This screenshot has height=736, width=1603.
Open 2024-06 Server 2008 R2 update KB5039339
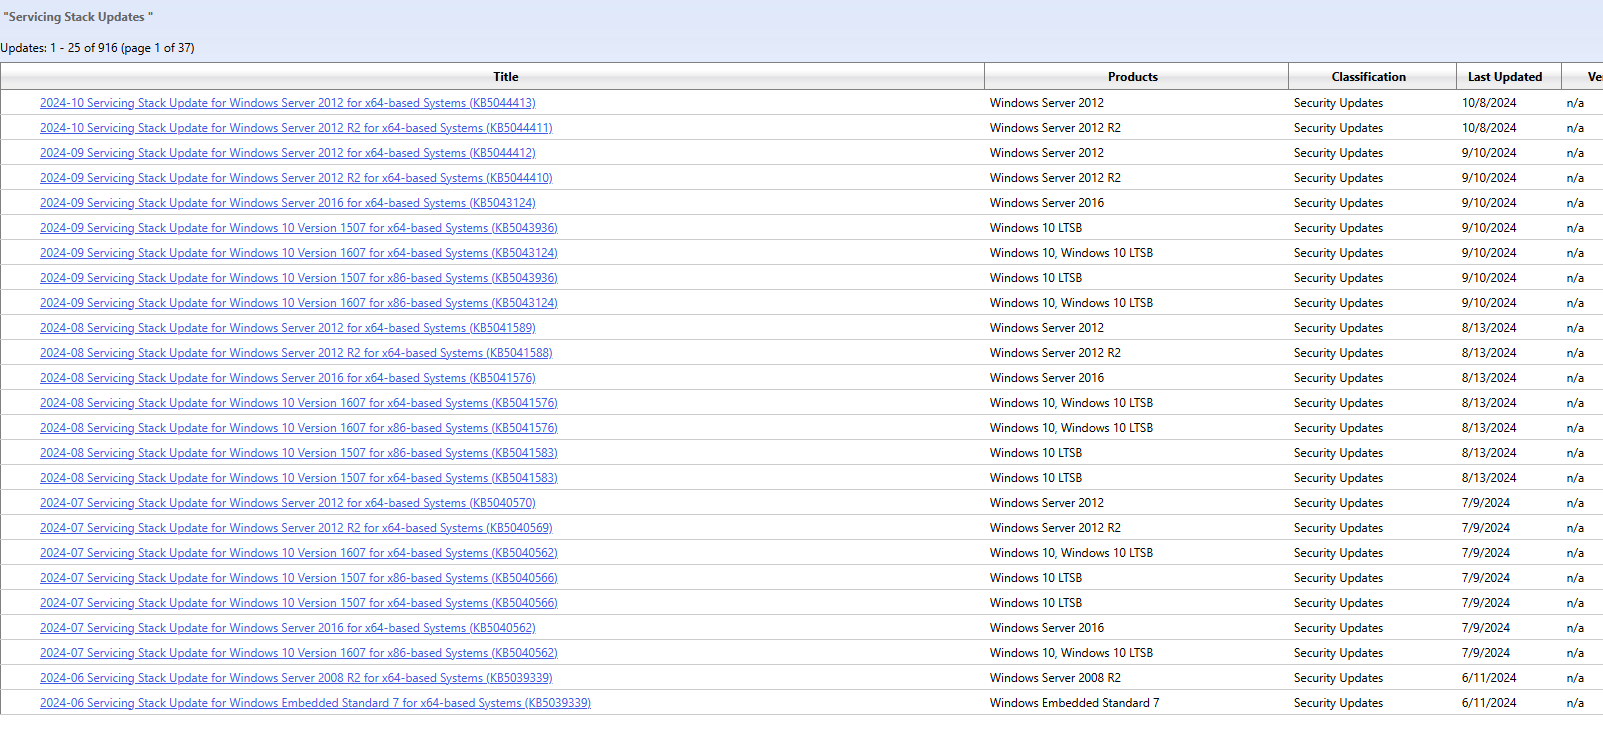[x=296, y=678]
